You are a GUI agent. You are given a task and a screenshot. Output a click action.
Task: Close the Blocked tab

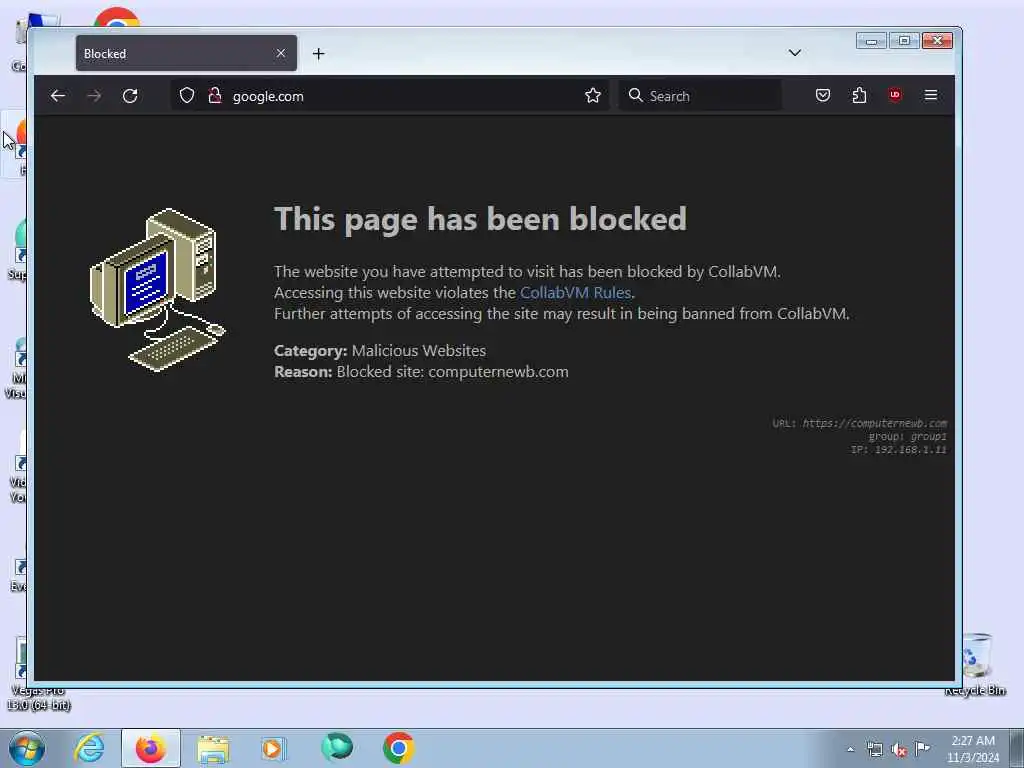[x=281, y=53]
